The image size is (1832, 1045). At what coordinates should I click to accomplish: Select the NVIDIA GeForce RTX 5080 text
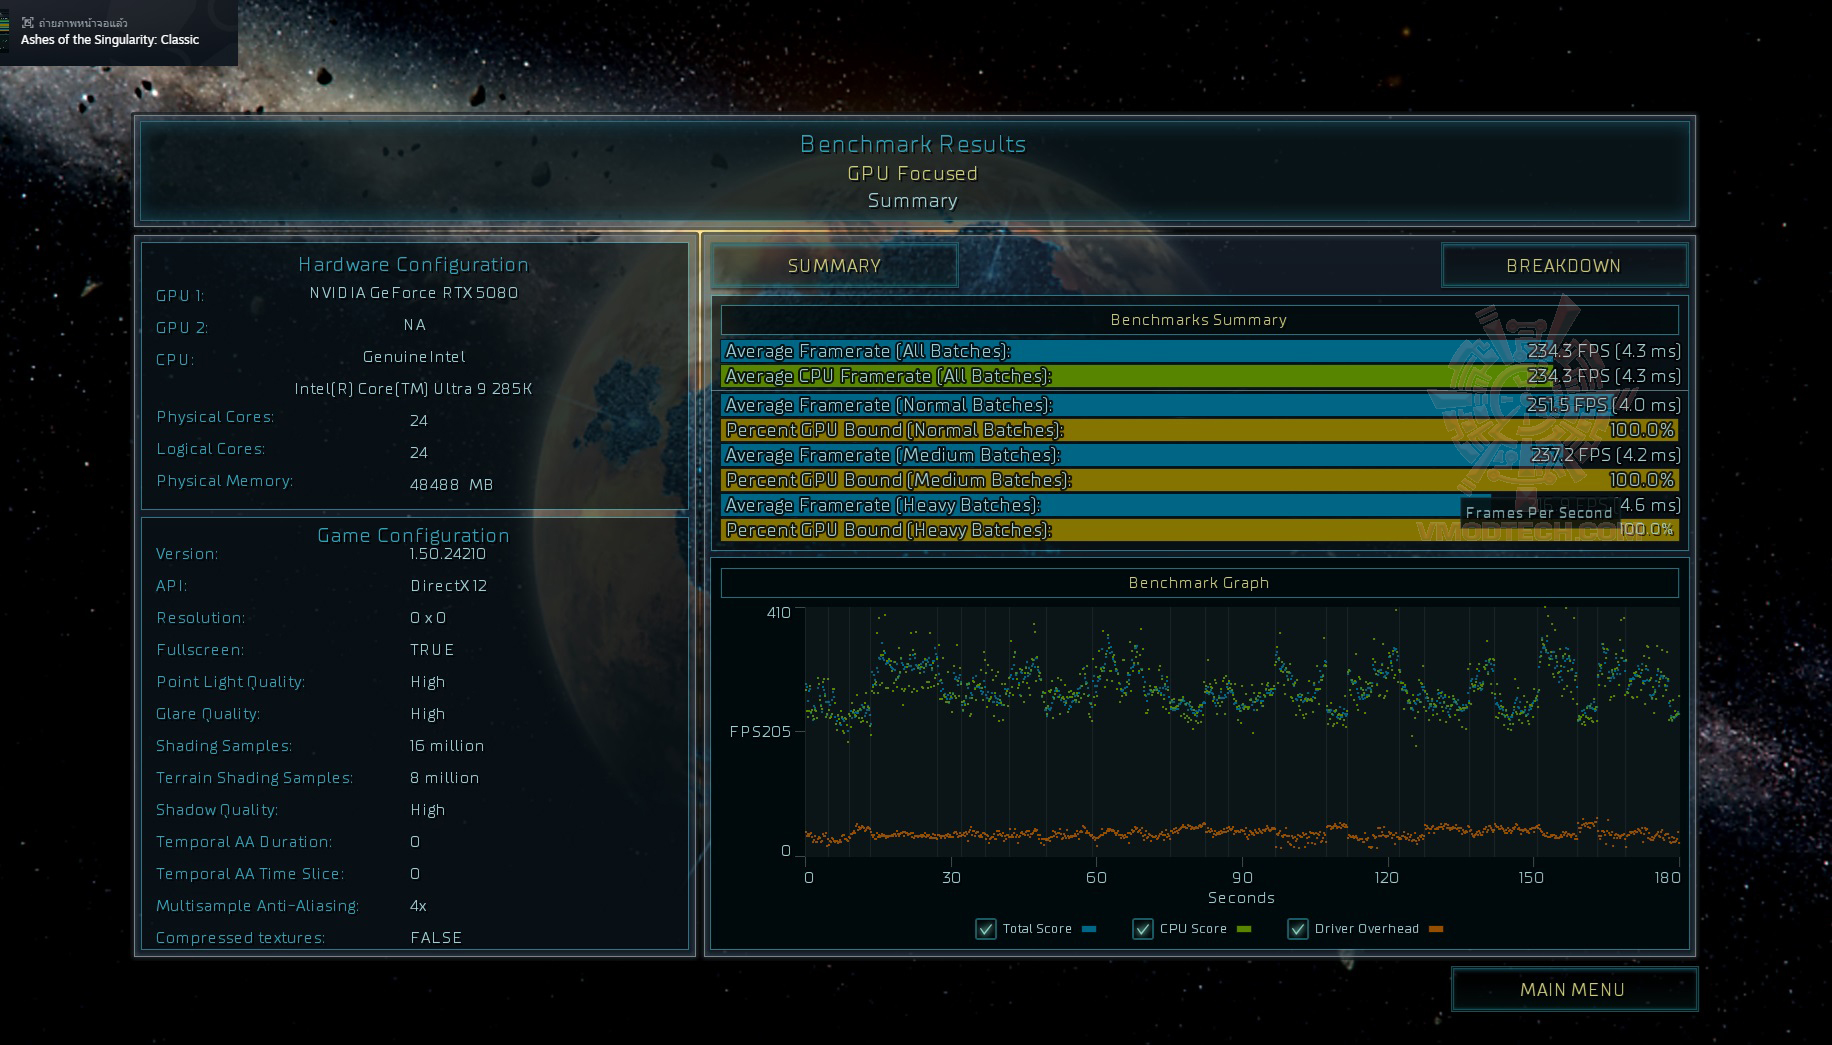414,293
